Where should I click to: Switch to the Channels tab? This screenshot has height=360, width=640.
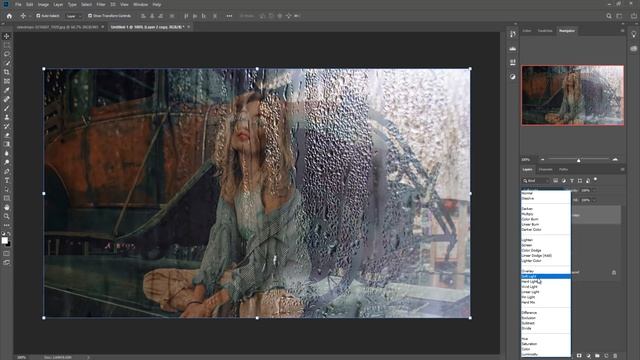click(x=546, y=169)
